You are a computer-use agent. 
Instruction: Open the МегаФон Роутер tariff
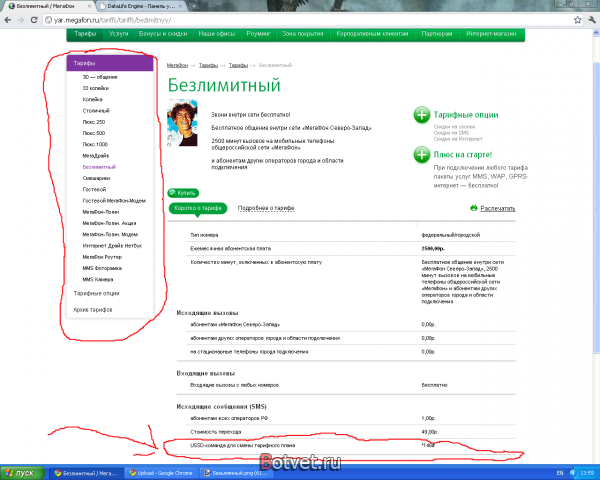pyautogui.click(x=102, y=257)
